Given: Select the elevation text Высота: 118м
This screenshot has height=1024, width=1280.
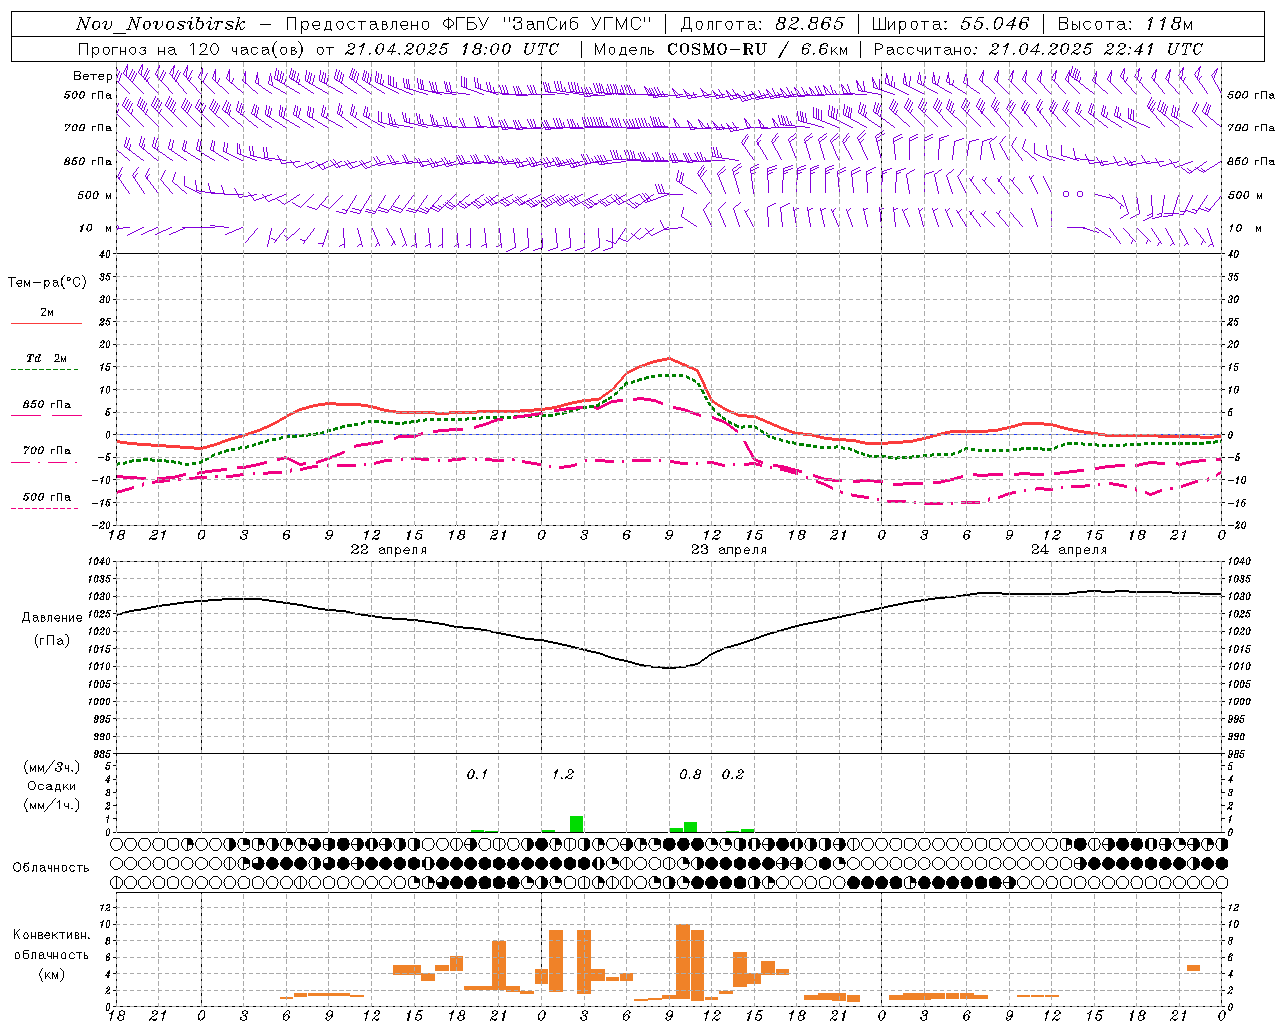Looking at the screenshot, I should click(1125, 24).
